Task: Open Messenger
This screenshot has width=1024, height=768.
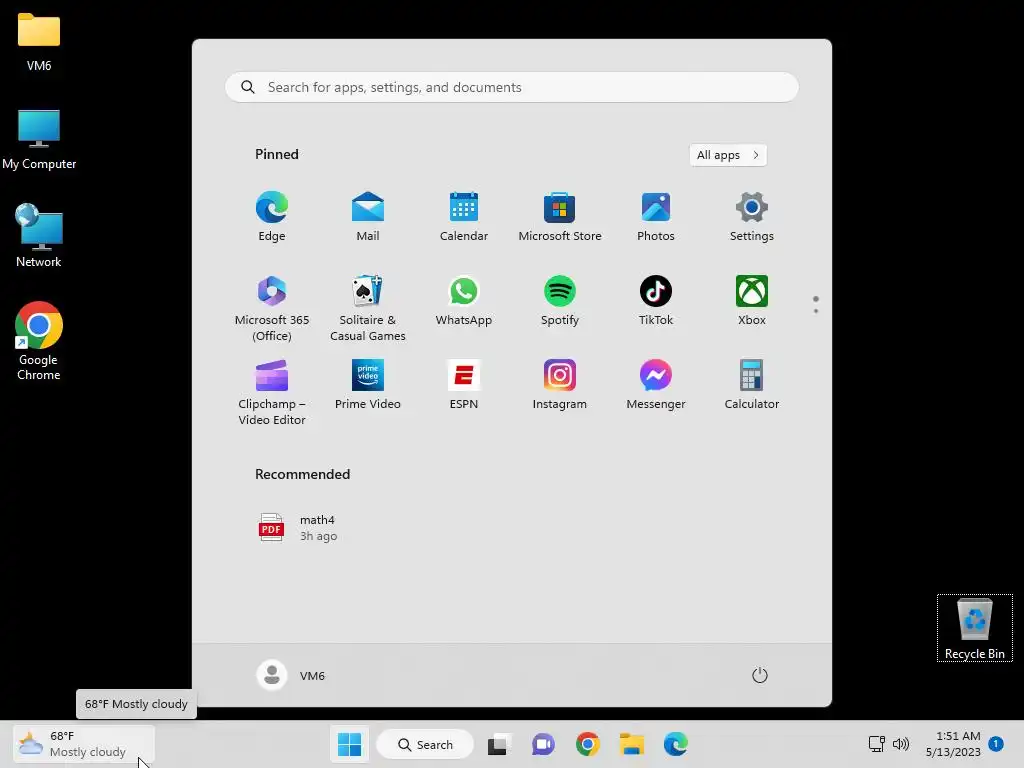Action: click(656, 385)
